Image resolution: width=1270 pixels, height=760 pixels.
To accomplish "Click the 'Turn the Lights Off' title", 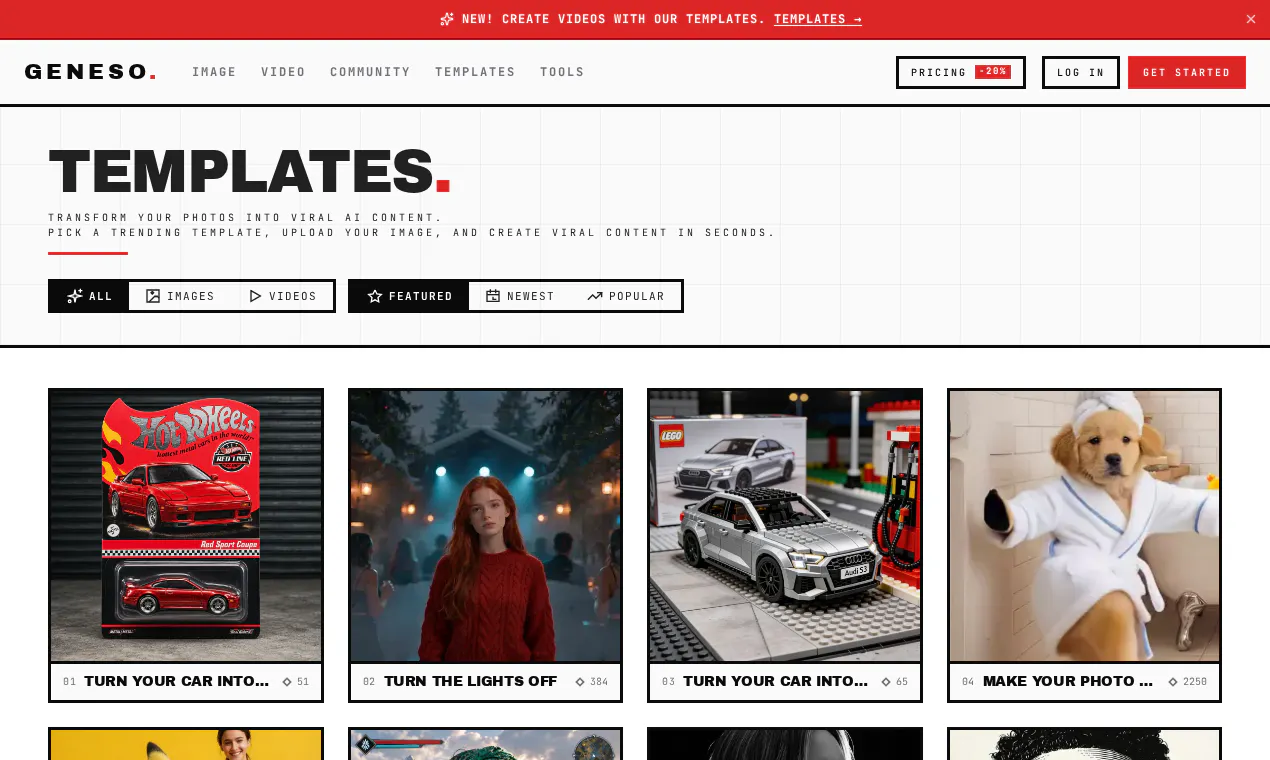I will (470, 681).
